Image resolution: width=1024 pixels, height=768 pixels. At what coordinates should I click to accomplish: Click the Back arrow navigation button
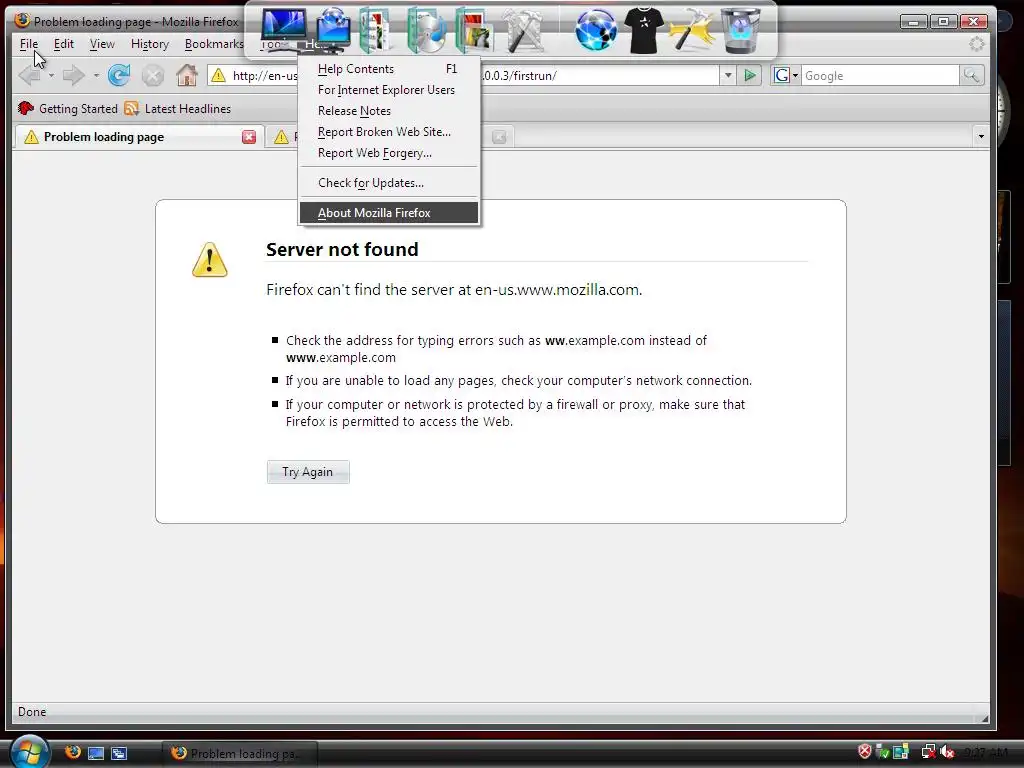tap(29, 76)
